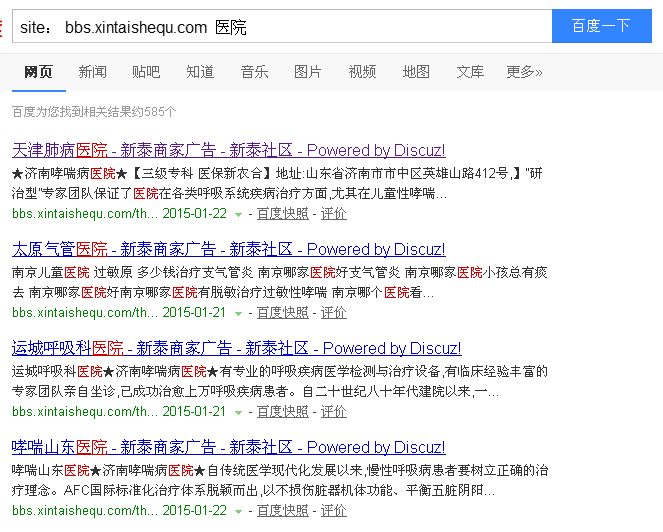Select the 知道 tab
Viewport: 663px width, 532px height.
(x=200, y=72)
